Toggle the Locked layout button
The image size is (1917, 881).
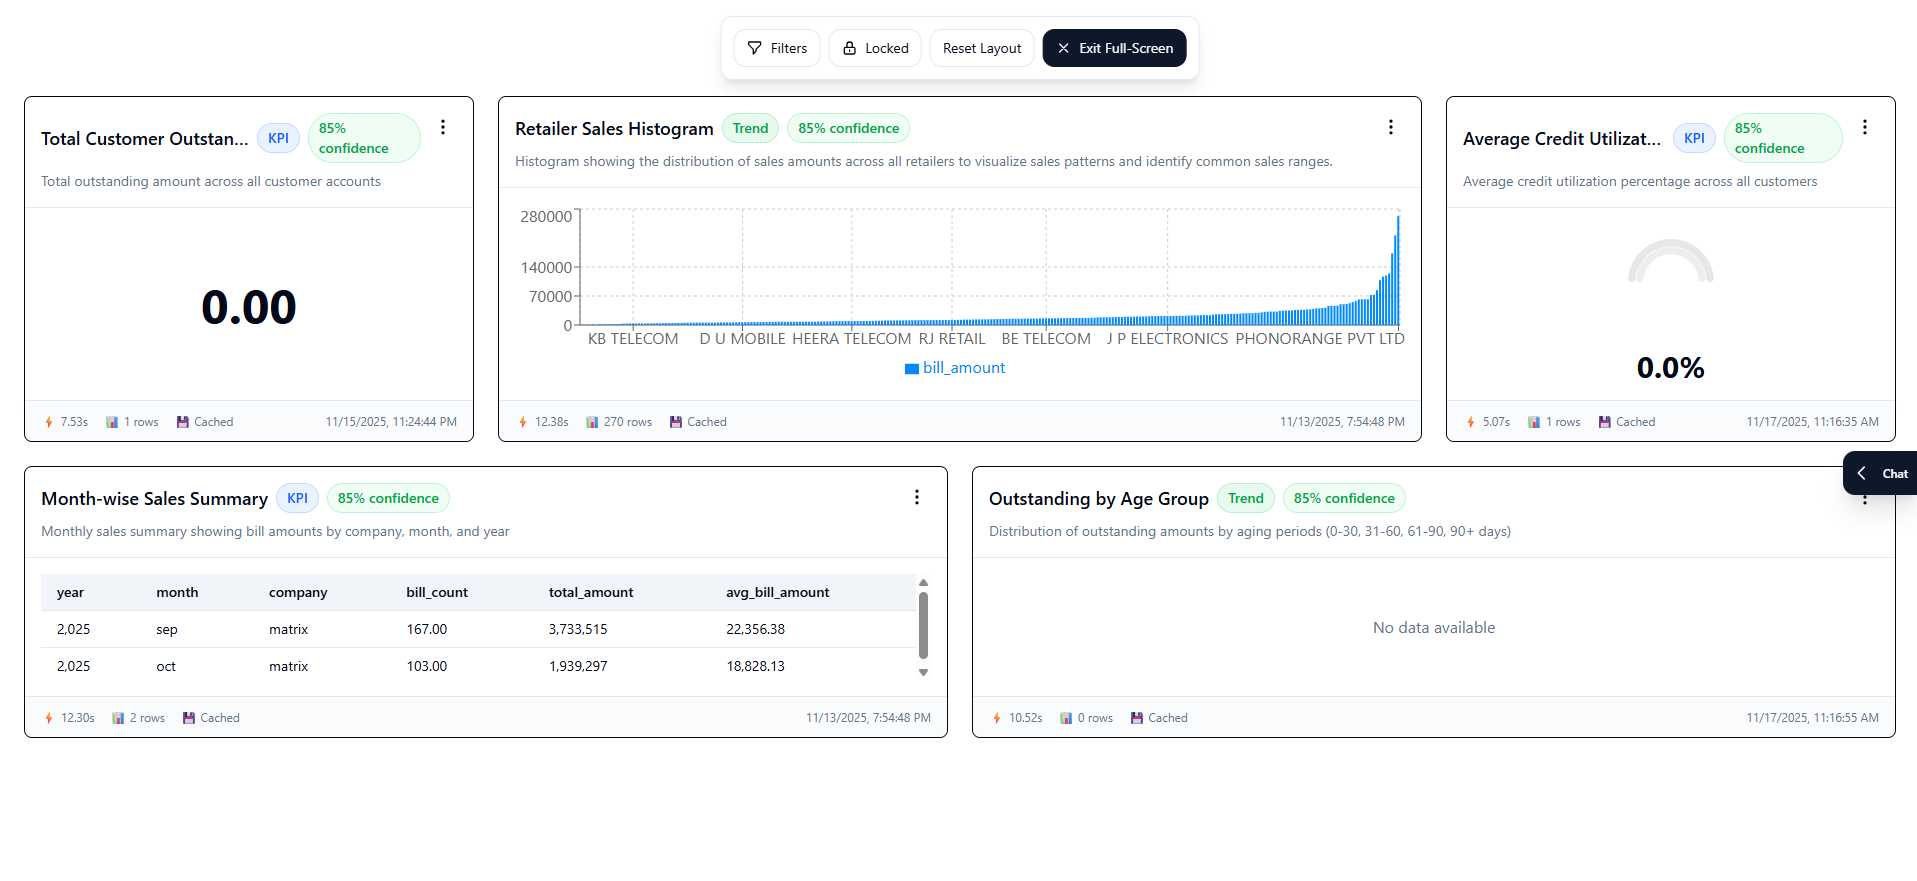(x=875, y=48)
